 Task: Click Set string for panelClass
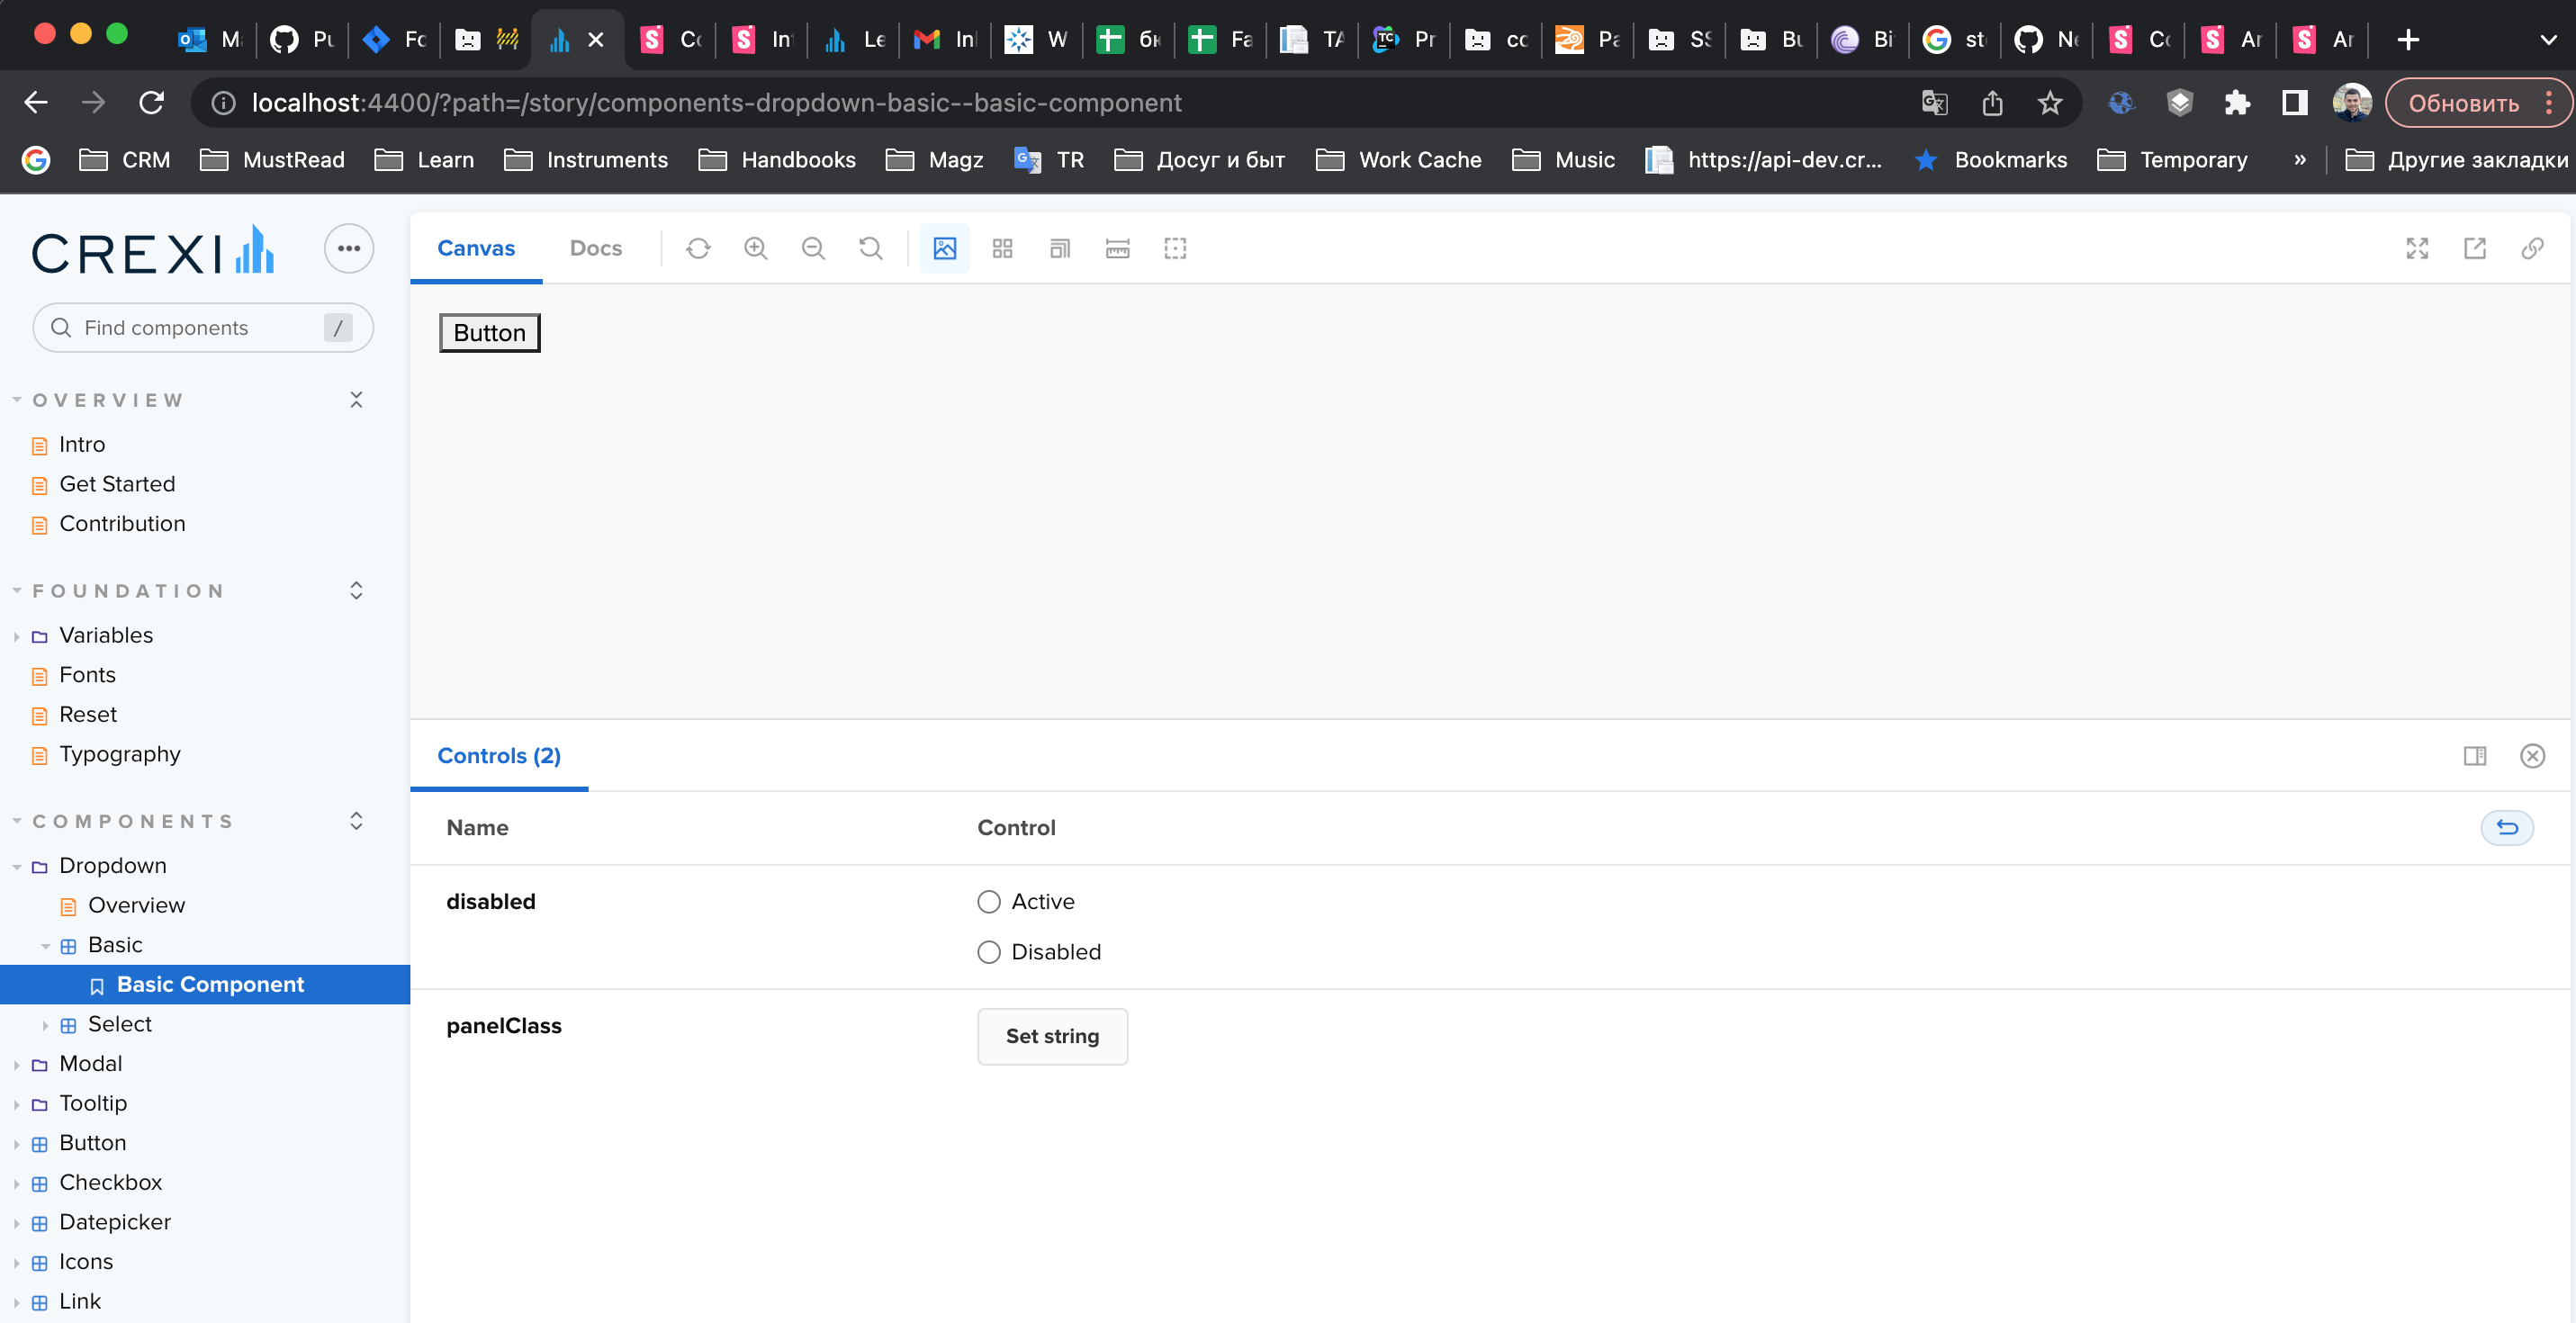click(x=1052, y=1036)
